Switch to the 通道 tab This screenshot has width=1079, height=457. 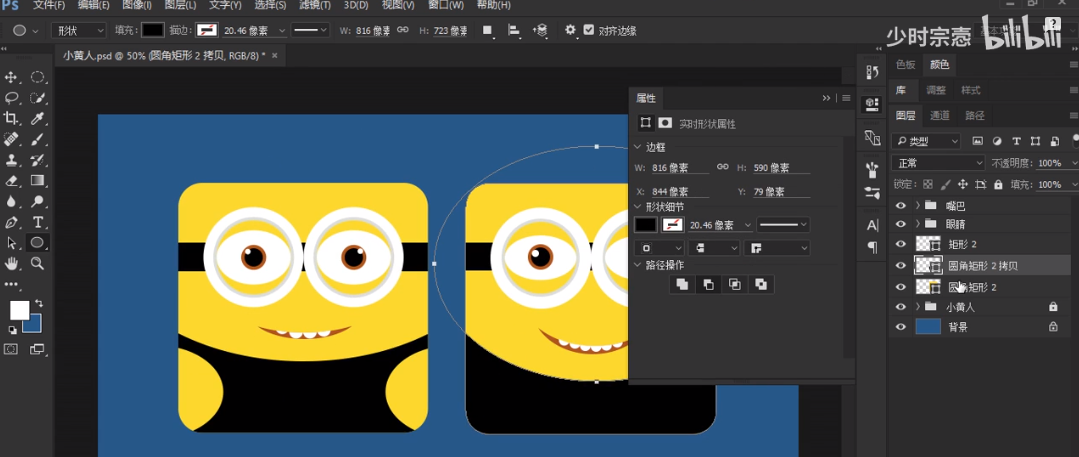coord(940,116)
